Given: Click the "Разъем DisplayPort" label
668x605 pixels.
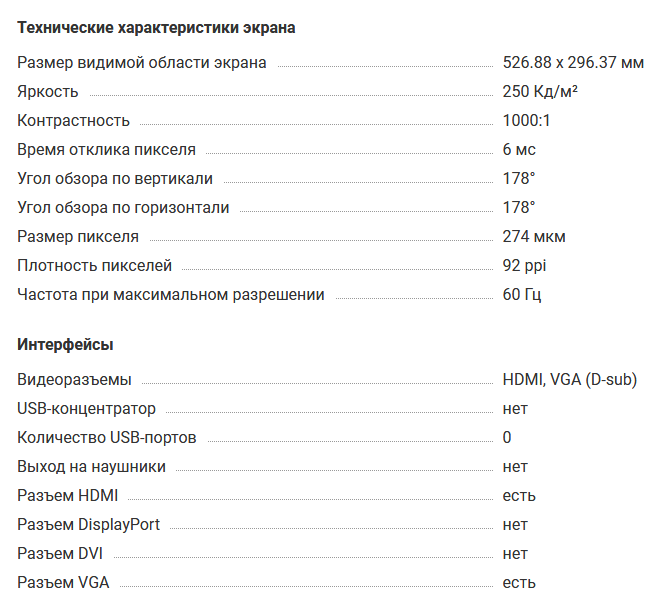Looking at the screenshot, I should [89, 525].
